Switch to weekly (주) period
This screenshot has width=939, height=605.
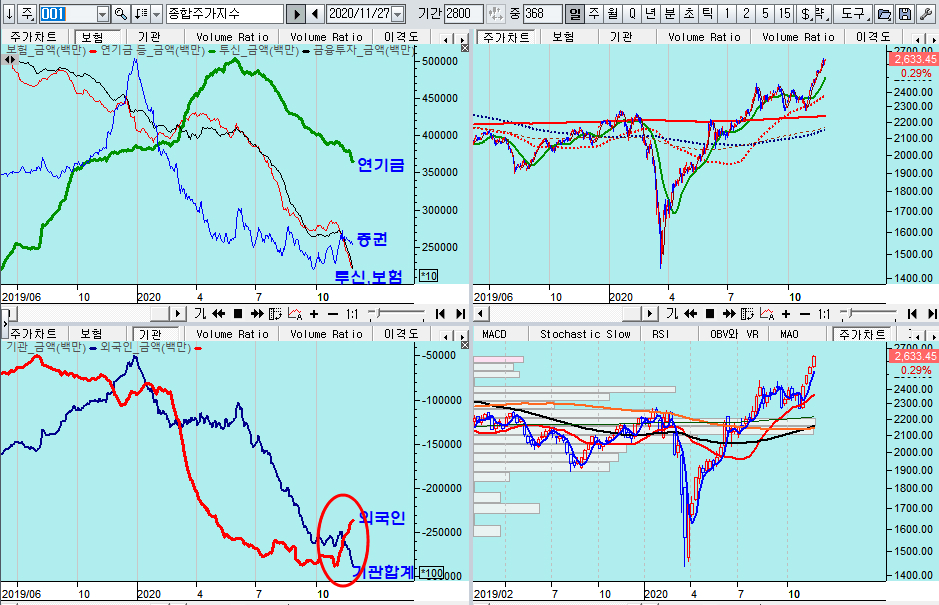click(593, 14)
